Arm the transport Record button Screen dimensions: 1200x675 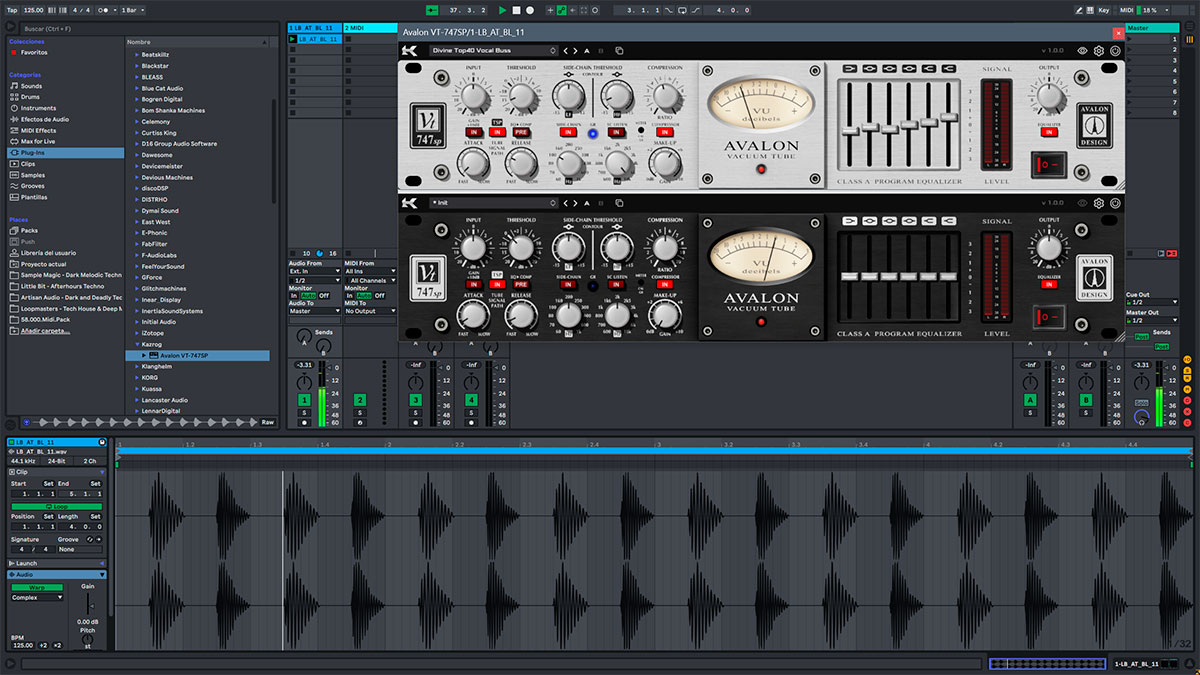[x=530, y=10]
